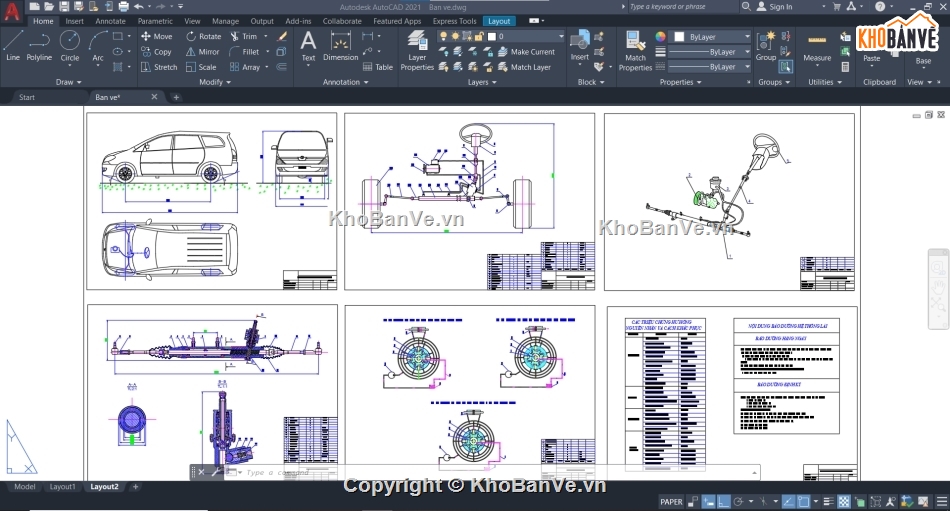Activate the Move command
The height and width of the screenshot is (511, 950).
[157, 36]
